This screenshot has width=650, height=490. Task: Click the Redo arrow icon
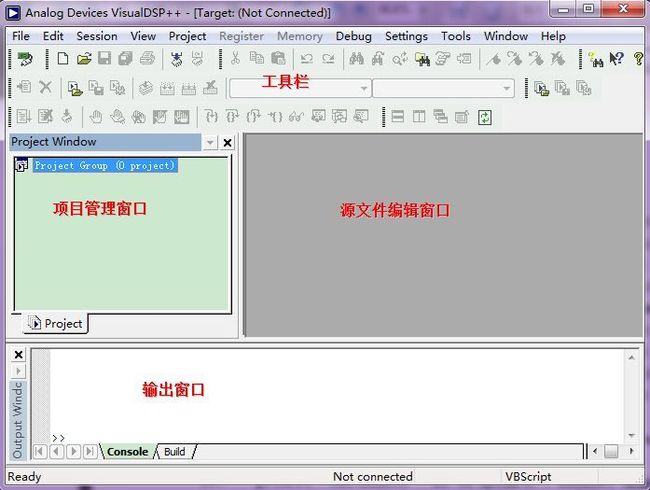[328, 58]
